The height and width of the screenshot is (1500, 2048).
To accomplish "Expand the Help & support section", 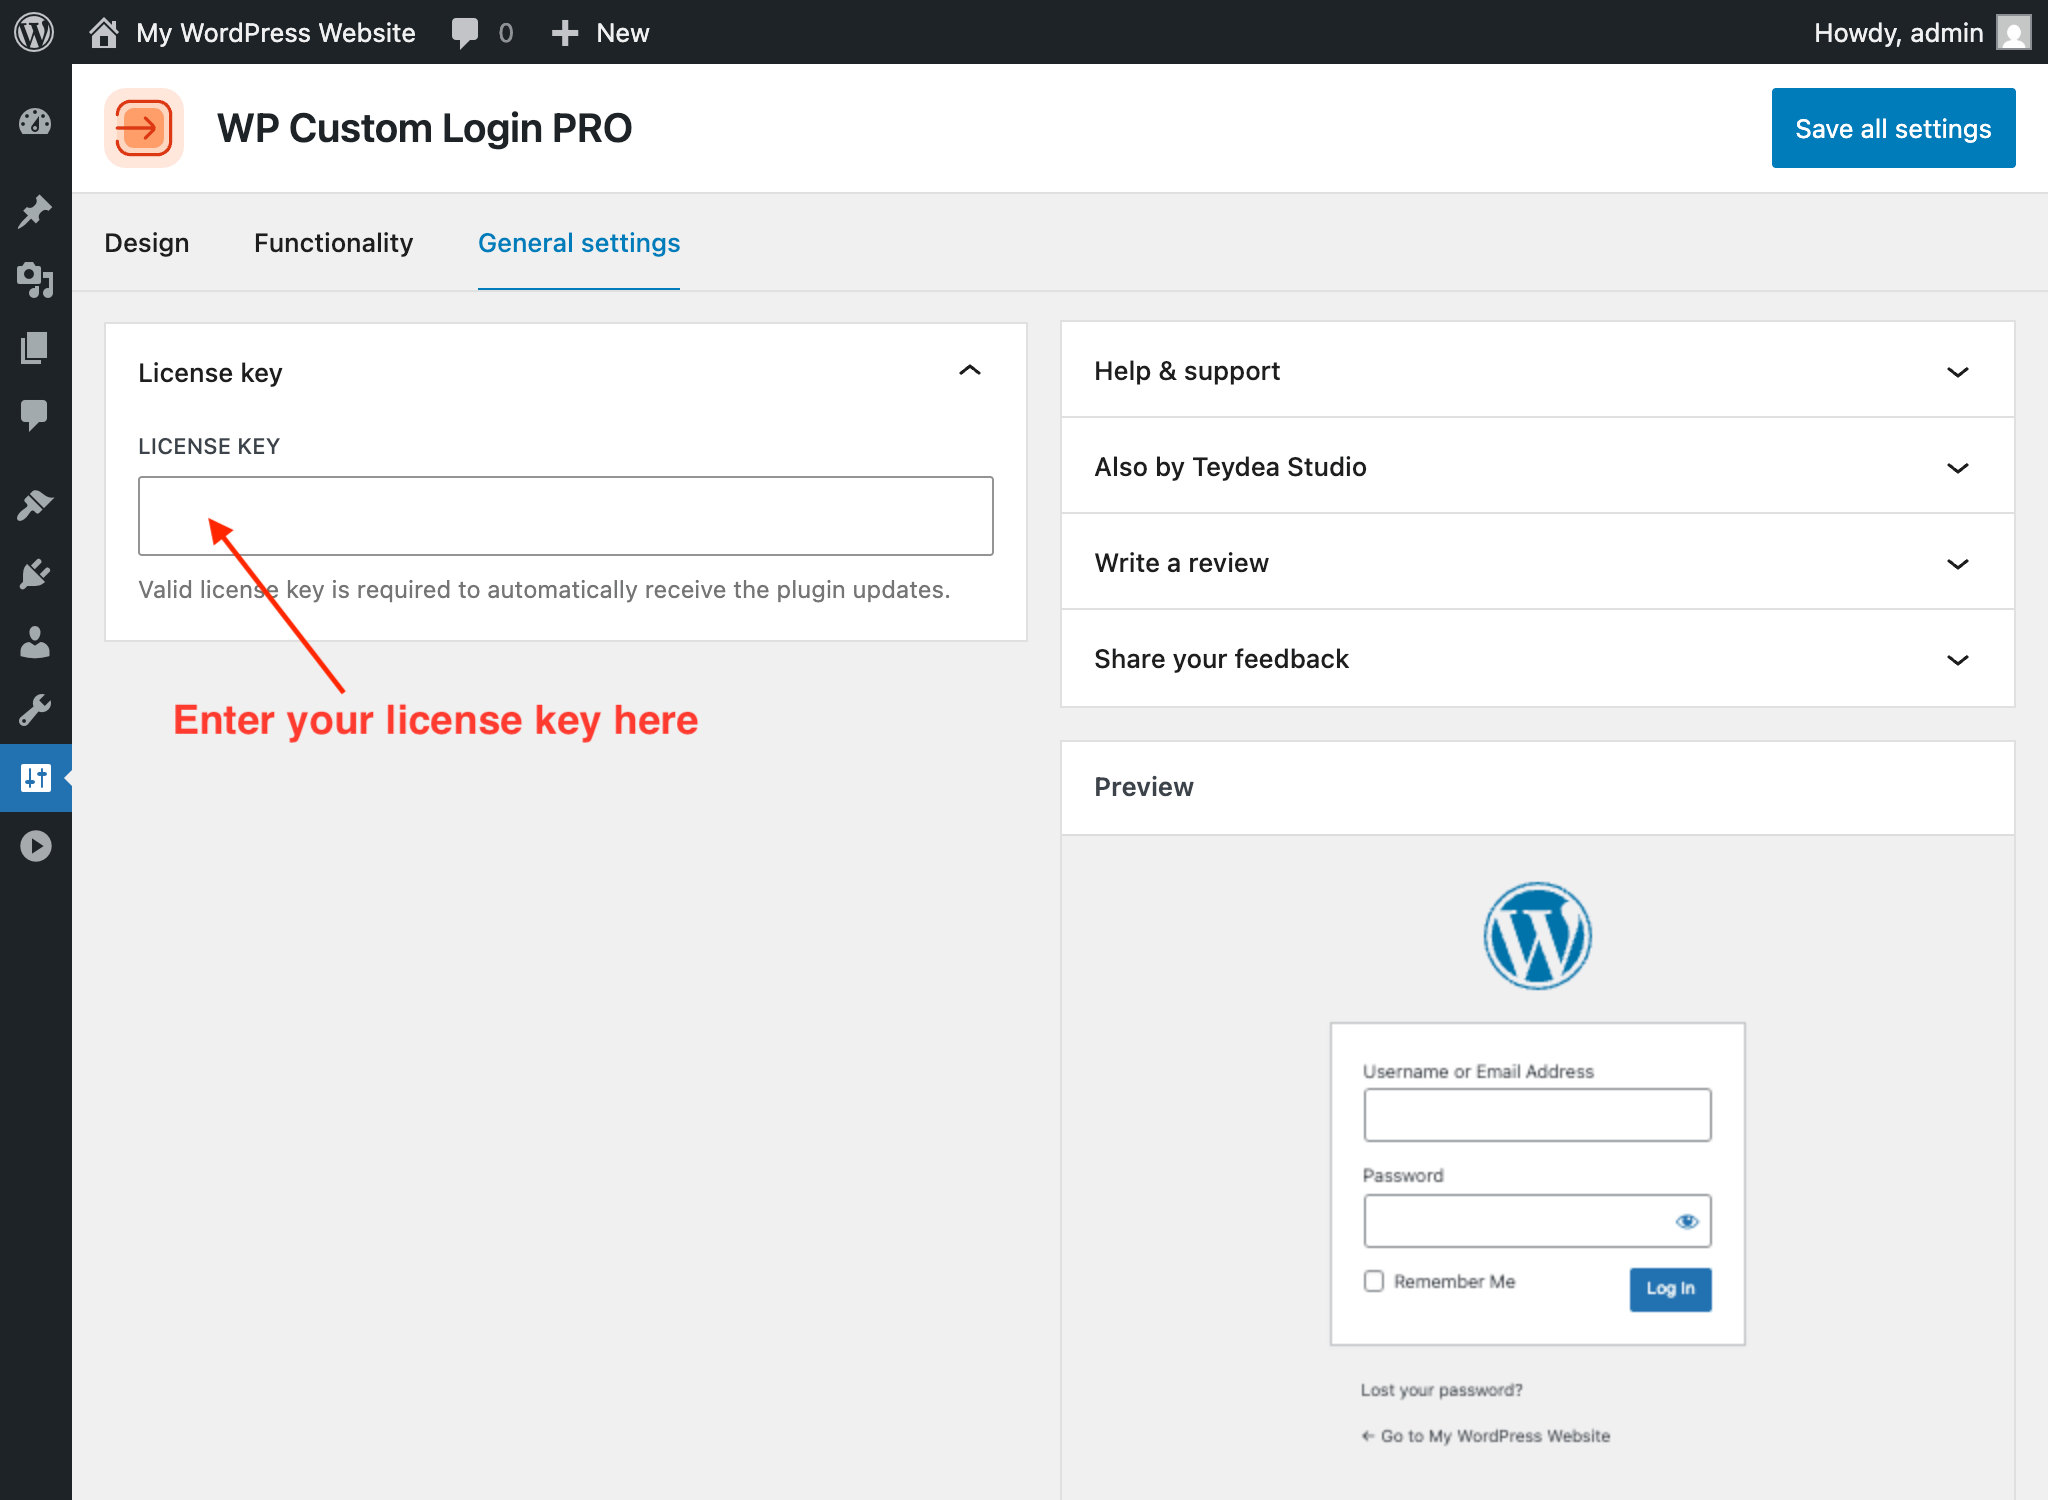I will tap(1957, 371).
